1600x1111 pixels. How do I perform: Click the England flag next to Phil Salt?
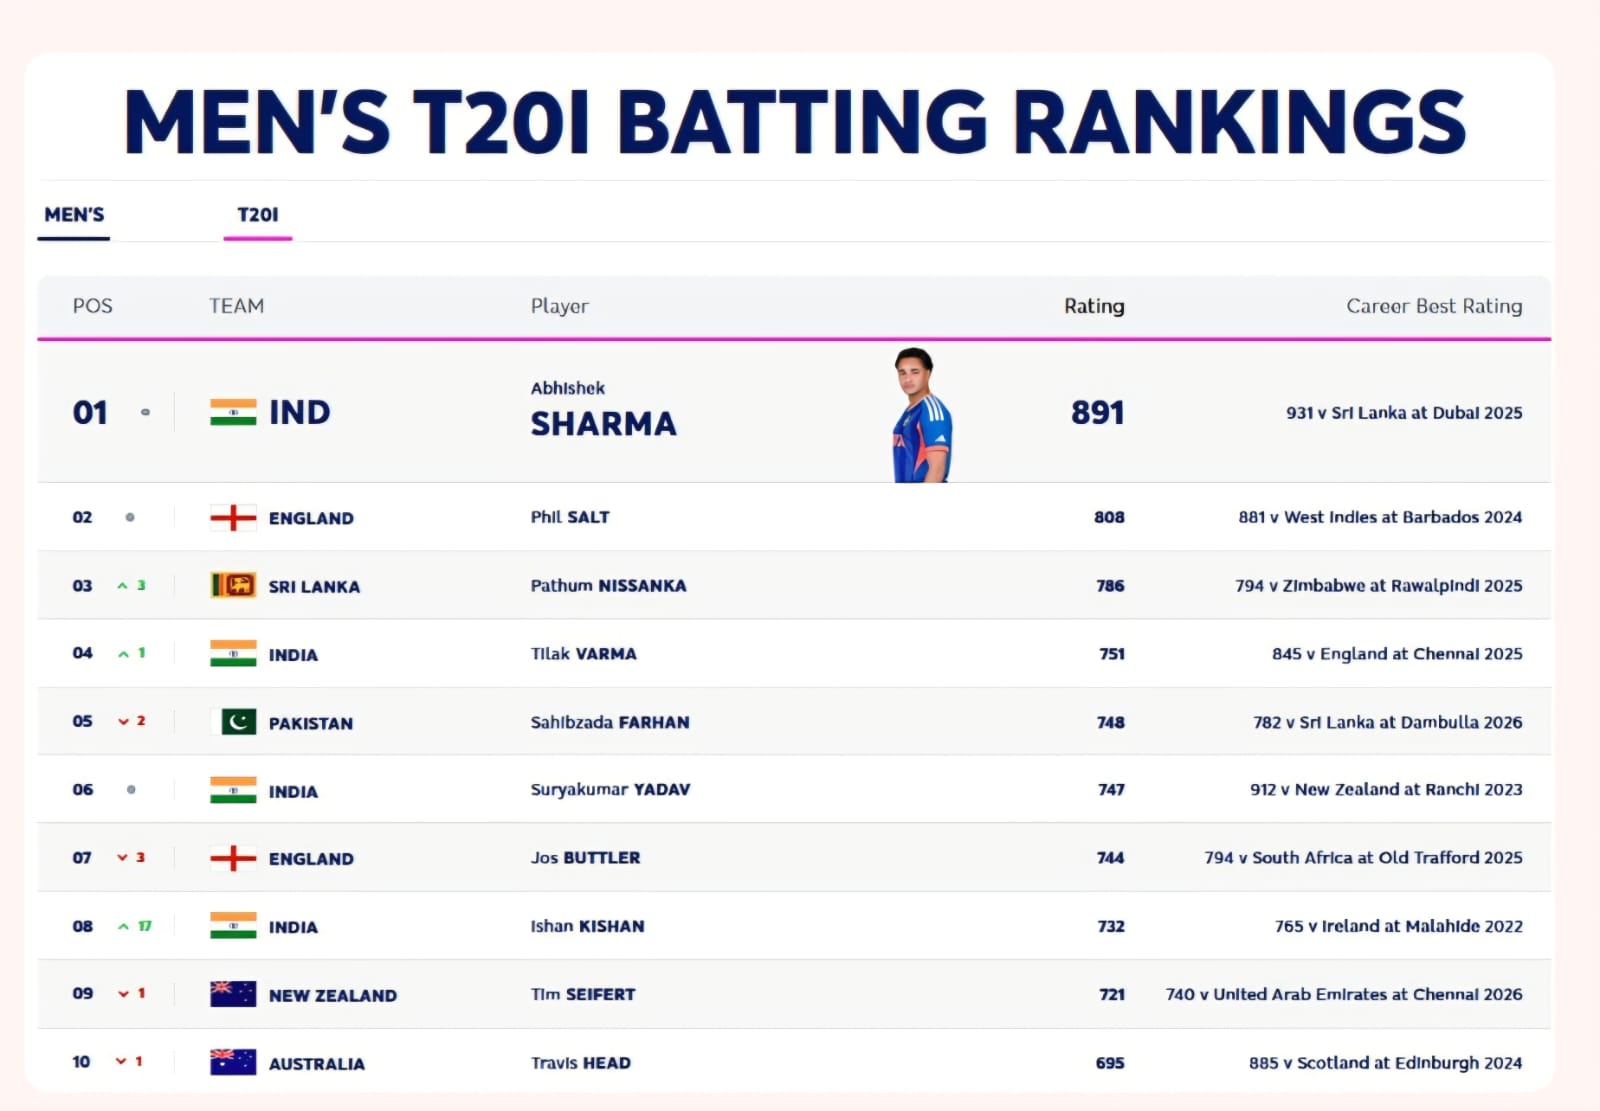coord(233,517)
